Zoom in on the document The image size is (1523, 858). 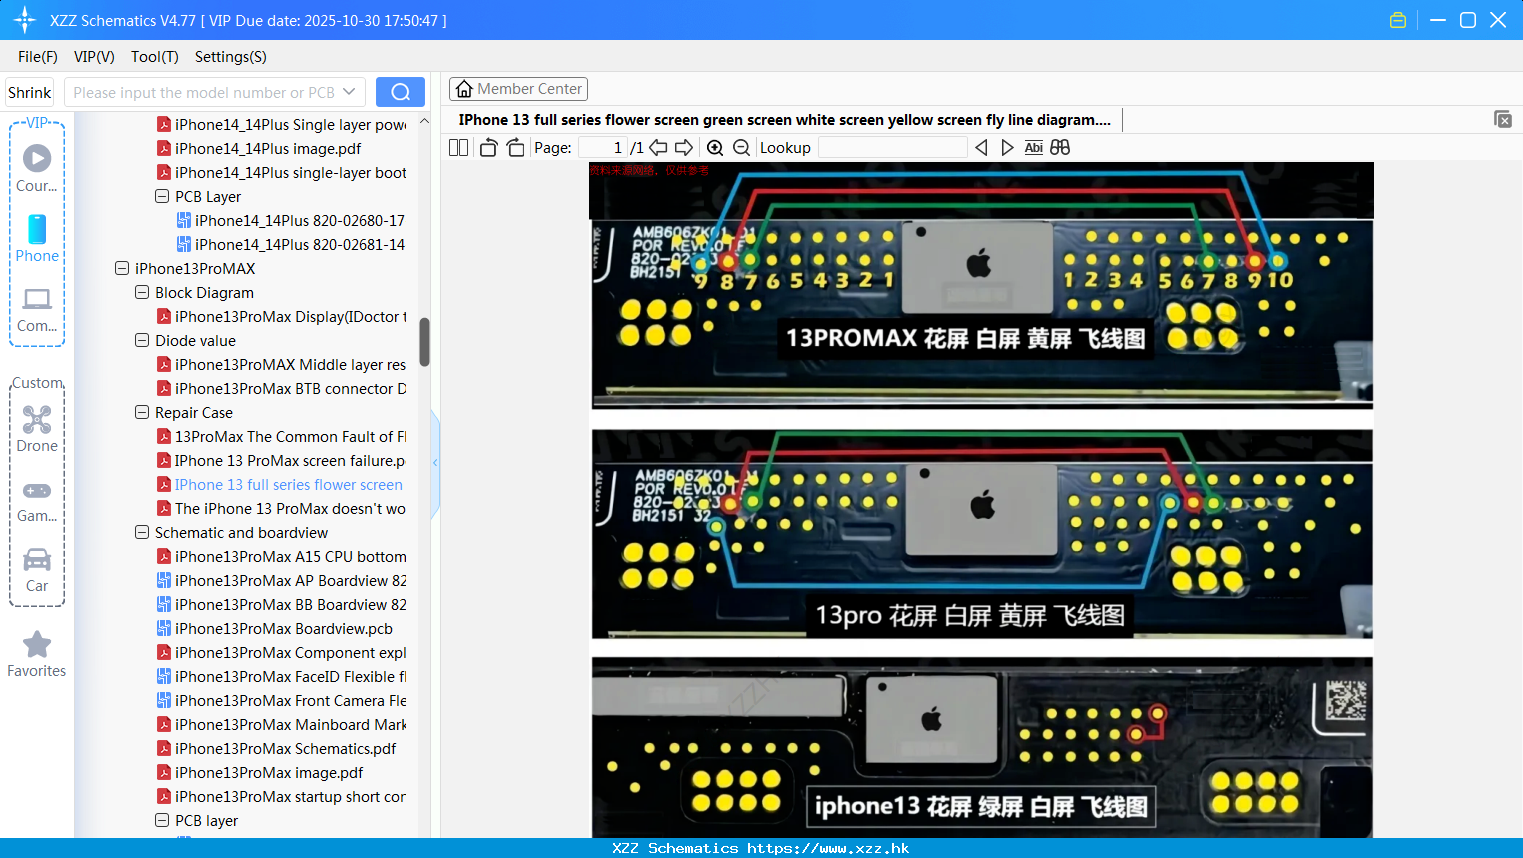pyautogui.click(x=715, y=147)
